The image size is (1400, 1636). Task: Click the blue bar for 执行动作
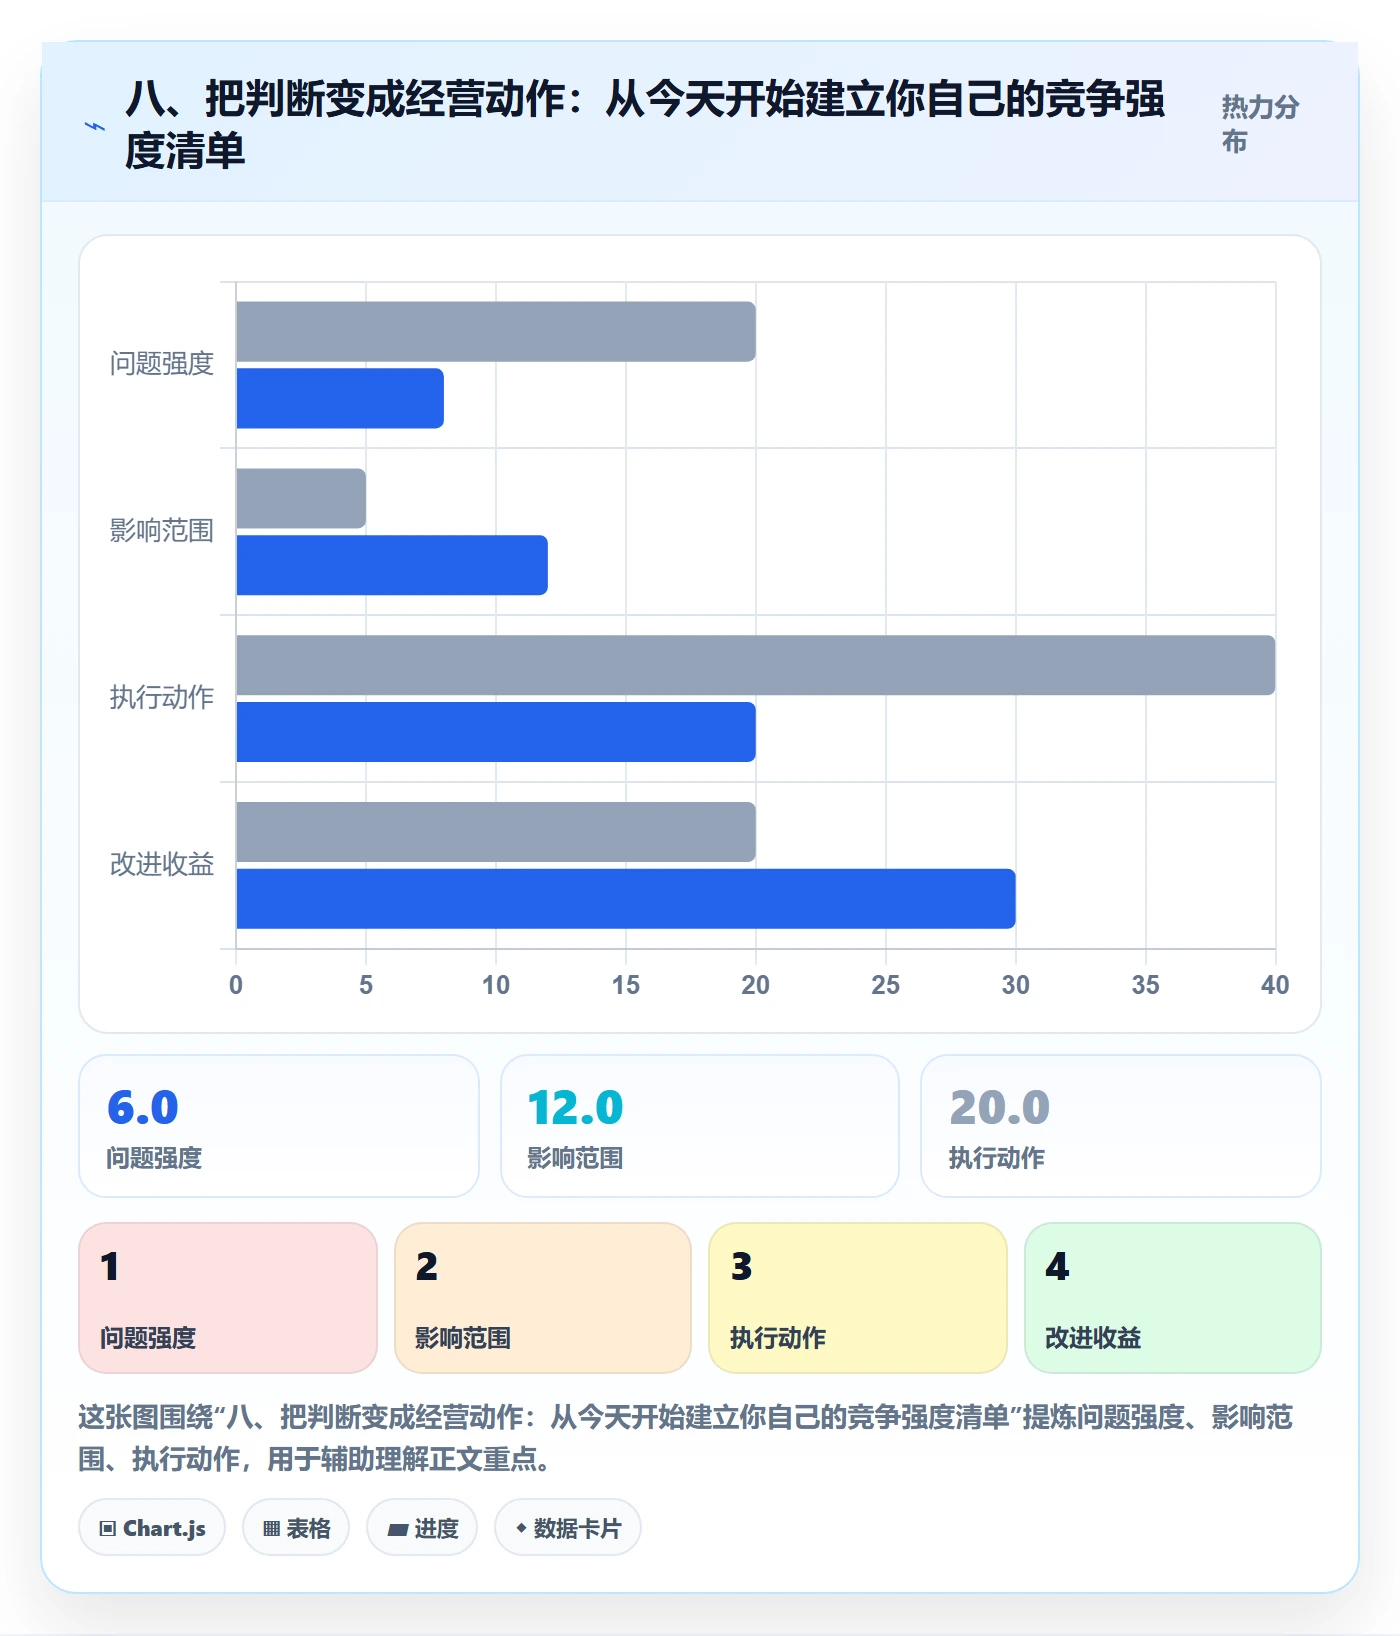point(496,732)
